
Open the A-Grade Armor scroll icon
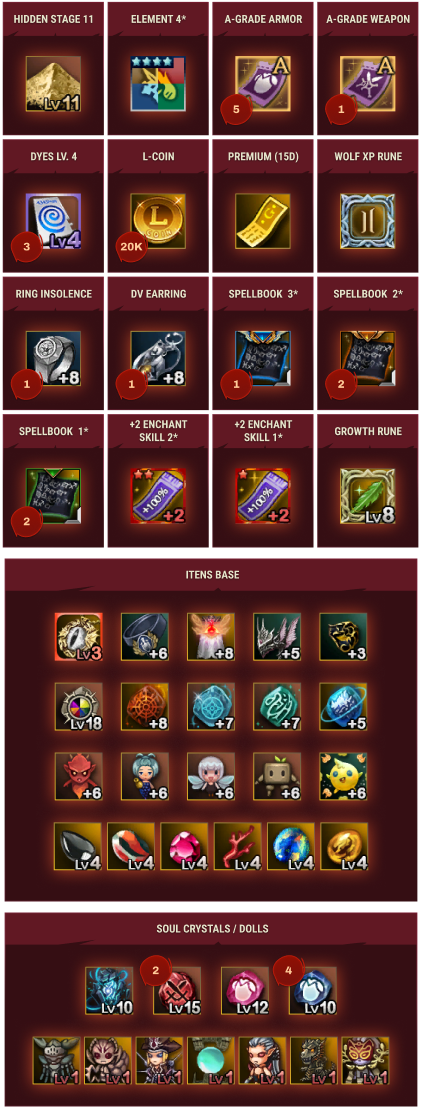click(x=262, y=84)
